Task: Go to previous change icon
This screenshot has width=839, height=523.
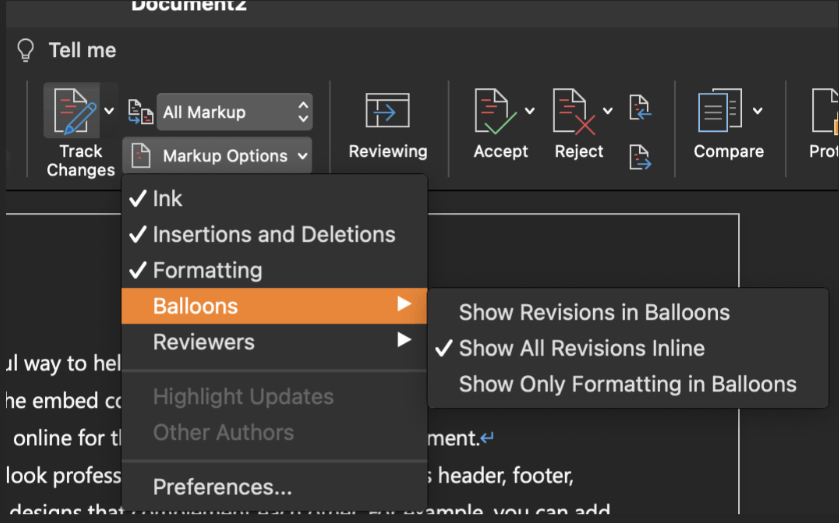Action: 640,107
